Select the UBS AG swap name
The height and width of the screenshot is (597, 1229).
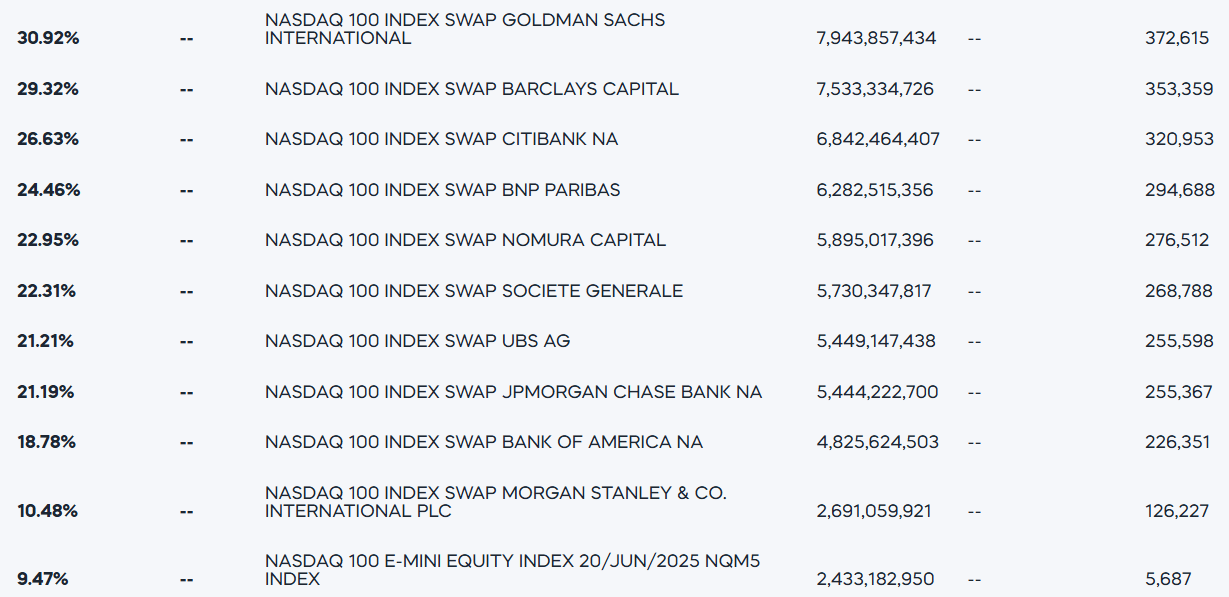click(417, 341)
